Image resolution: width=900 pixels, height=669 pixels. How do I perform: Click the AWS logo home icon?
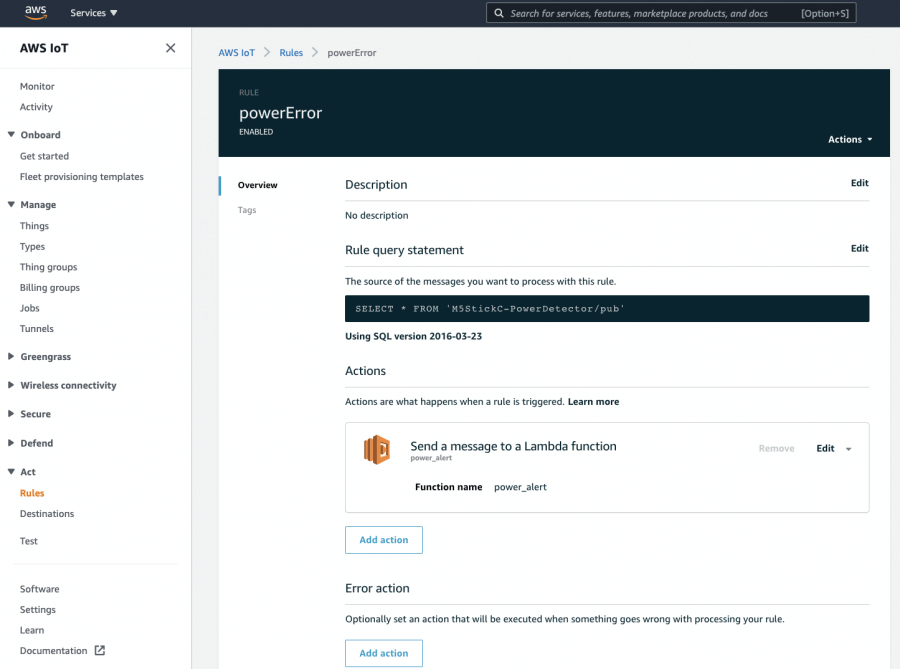(x=36, y=13)
